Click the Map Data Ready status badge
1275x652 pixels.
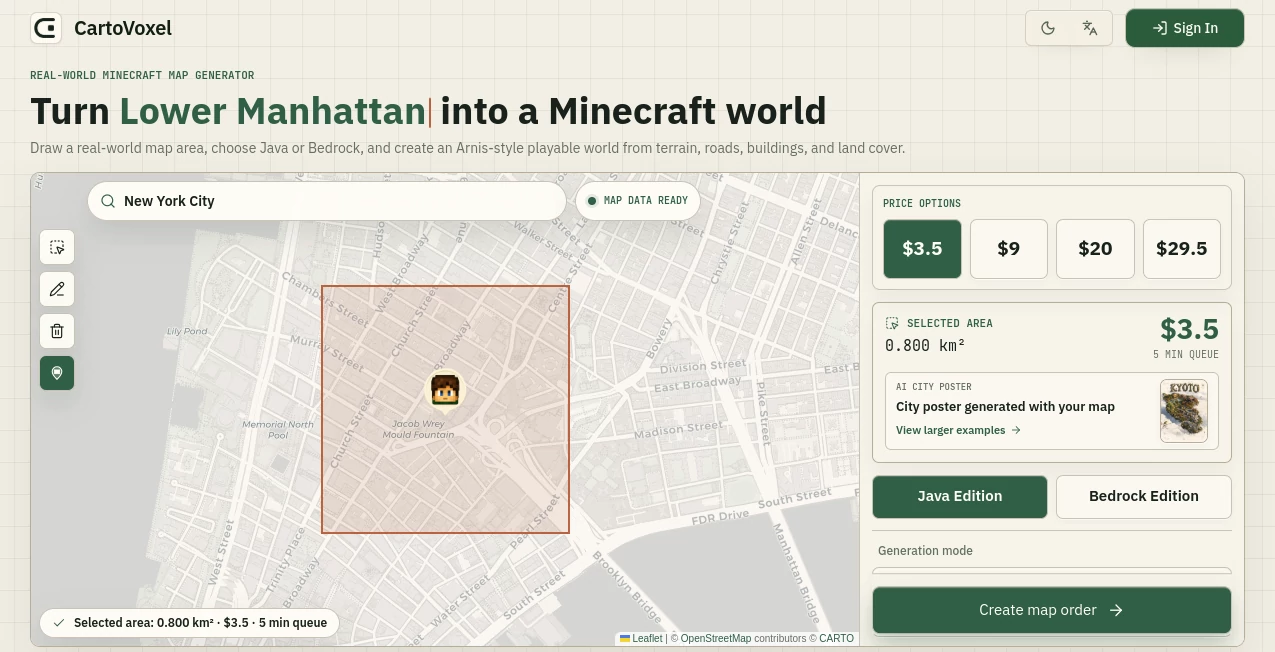(x=638, y=201)
